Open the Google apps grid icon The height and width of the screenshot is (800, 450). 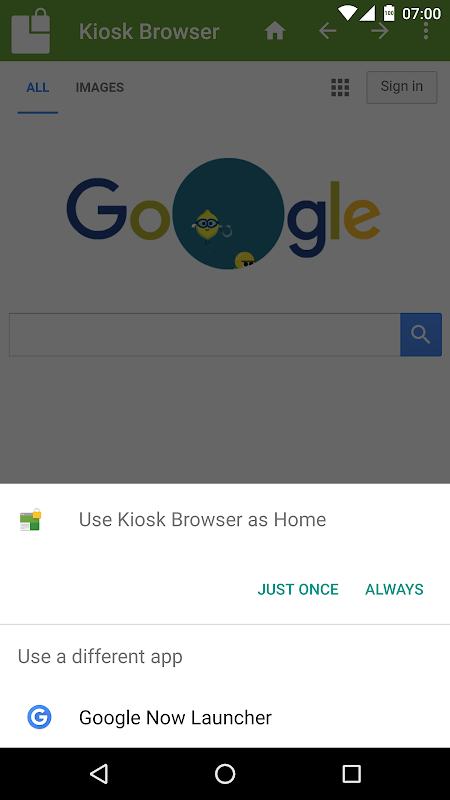pyautogui.click(x=340, y=87)
